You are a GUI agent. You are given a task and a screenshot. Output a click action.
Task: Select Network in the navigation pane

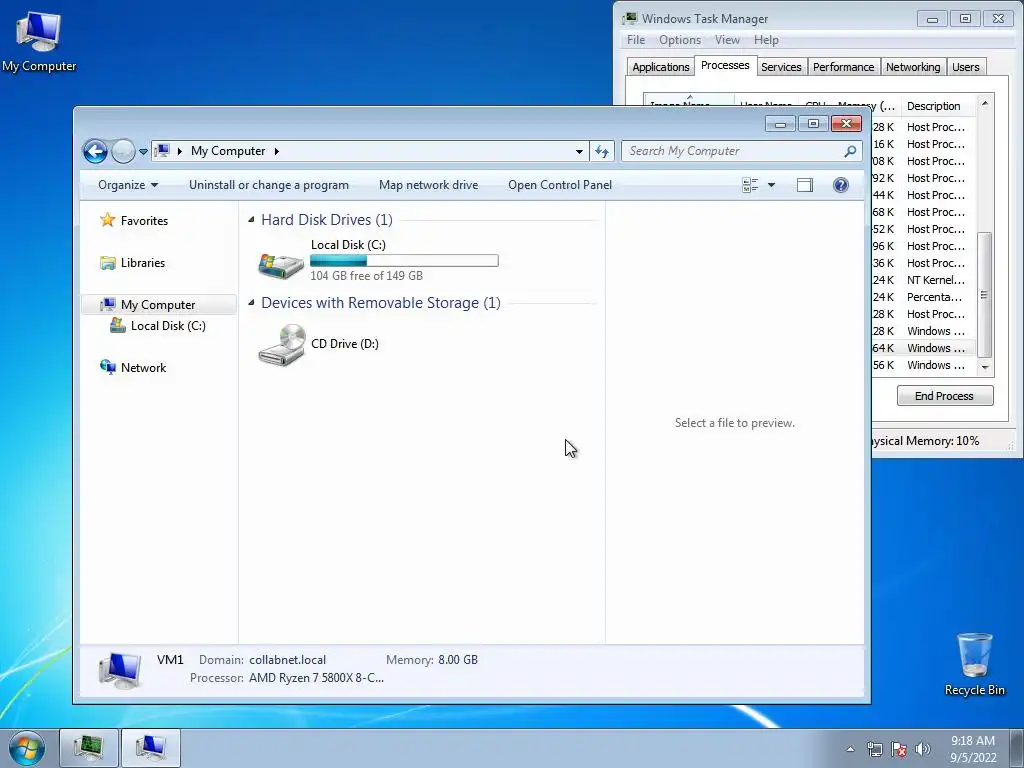(143, 368)
